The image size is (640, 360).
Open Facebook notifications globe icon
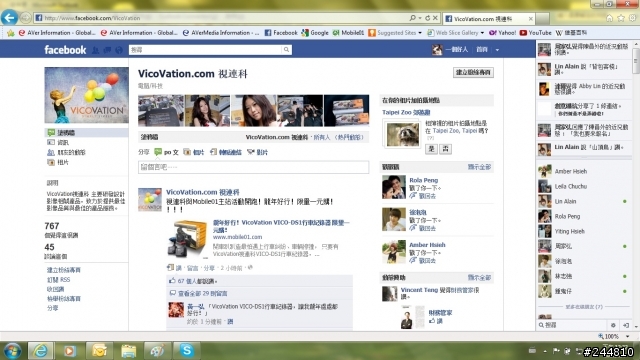(x=119, y=50)
